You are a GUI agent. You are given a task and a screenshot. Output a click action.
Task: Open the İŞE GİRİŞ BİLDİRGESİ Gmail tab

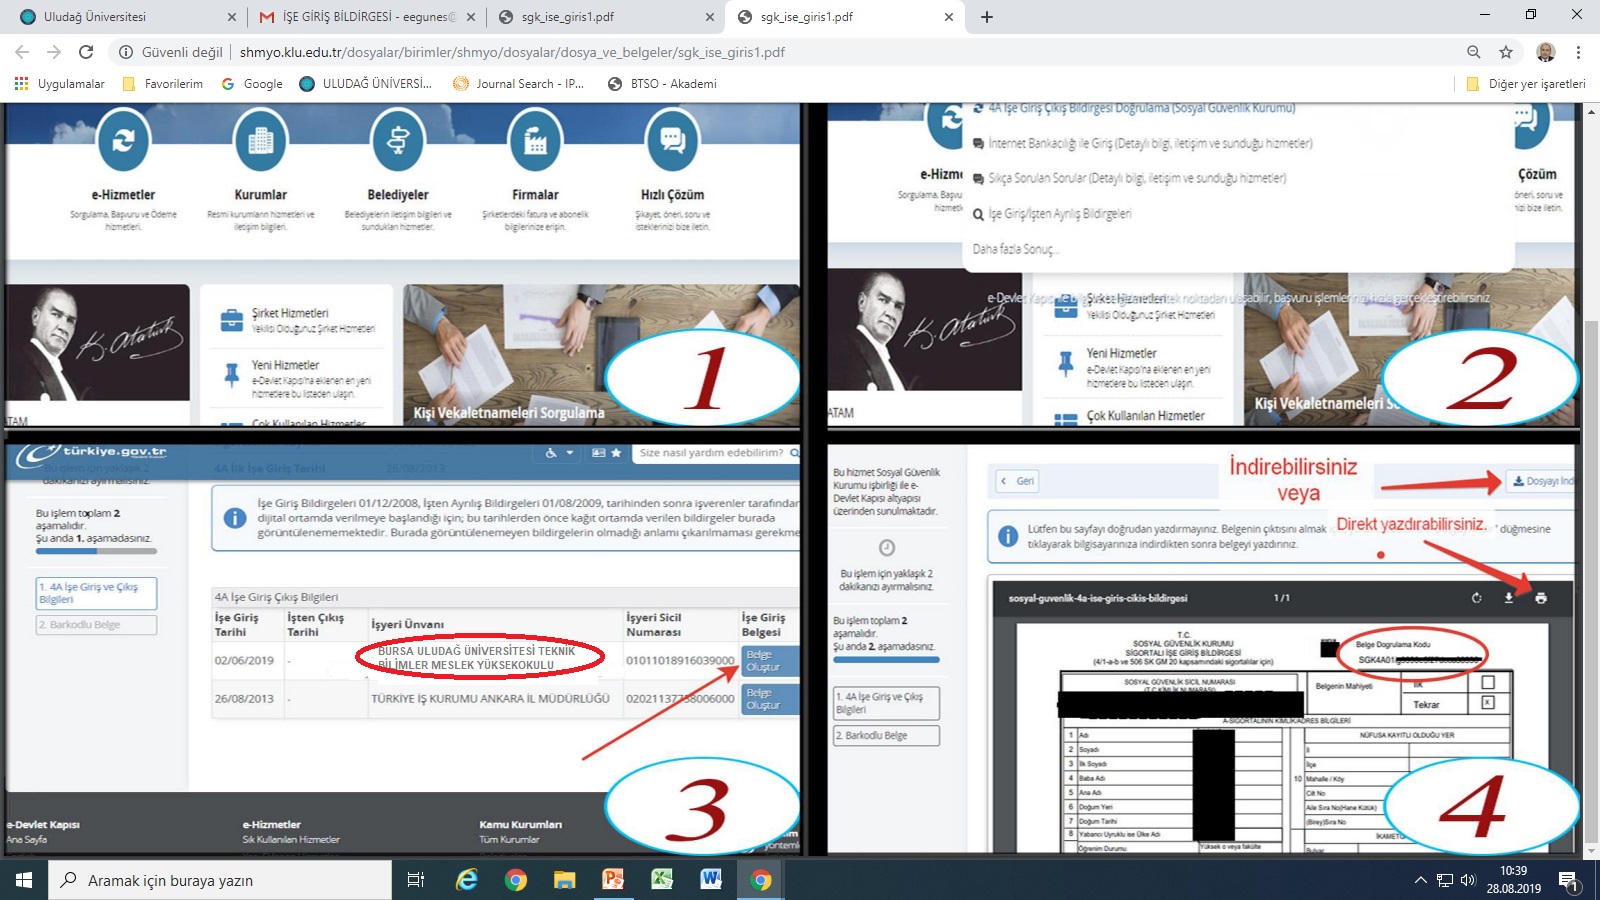pyautogui.click(x=356, y=17)
